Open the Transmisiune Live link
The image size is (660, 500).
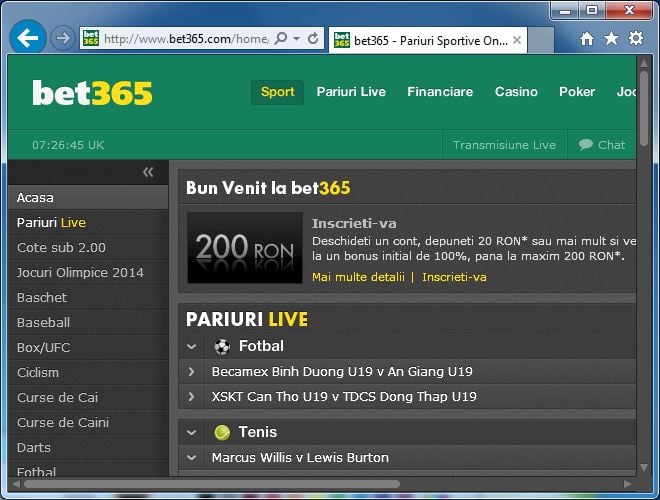pos(504,145)
